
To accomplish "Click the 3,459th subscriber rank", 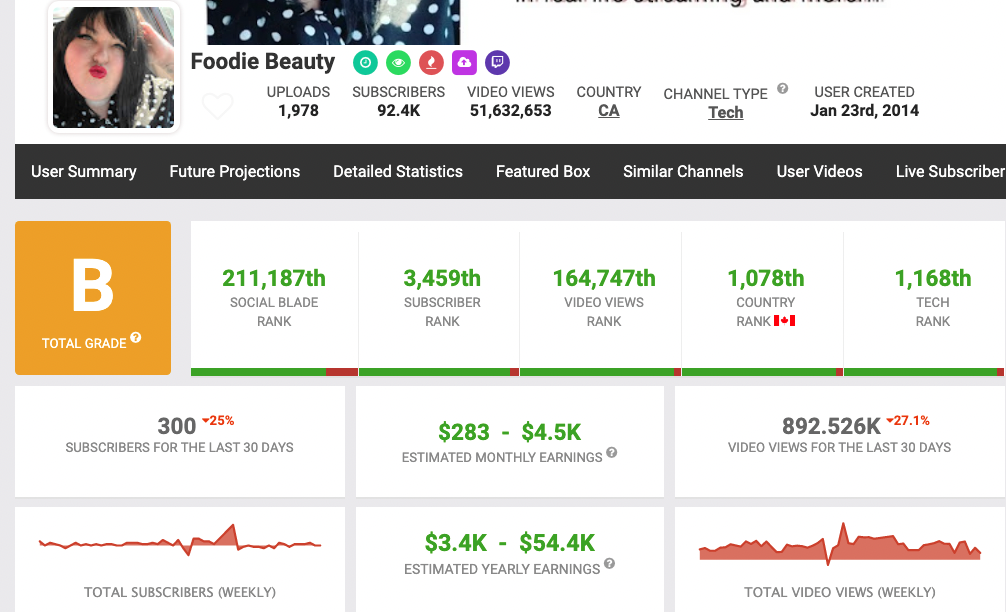I will (442, 278).
